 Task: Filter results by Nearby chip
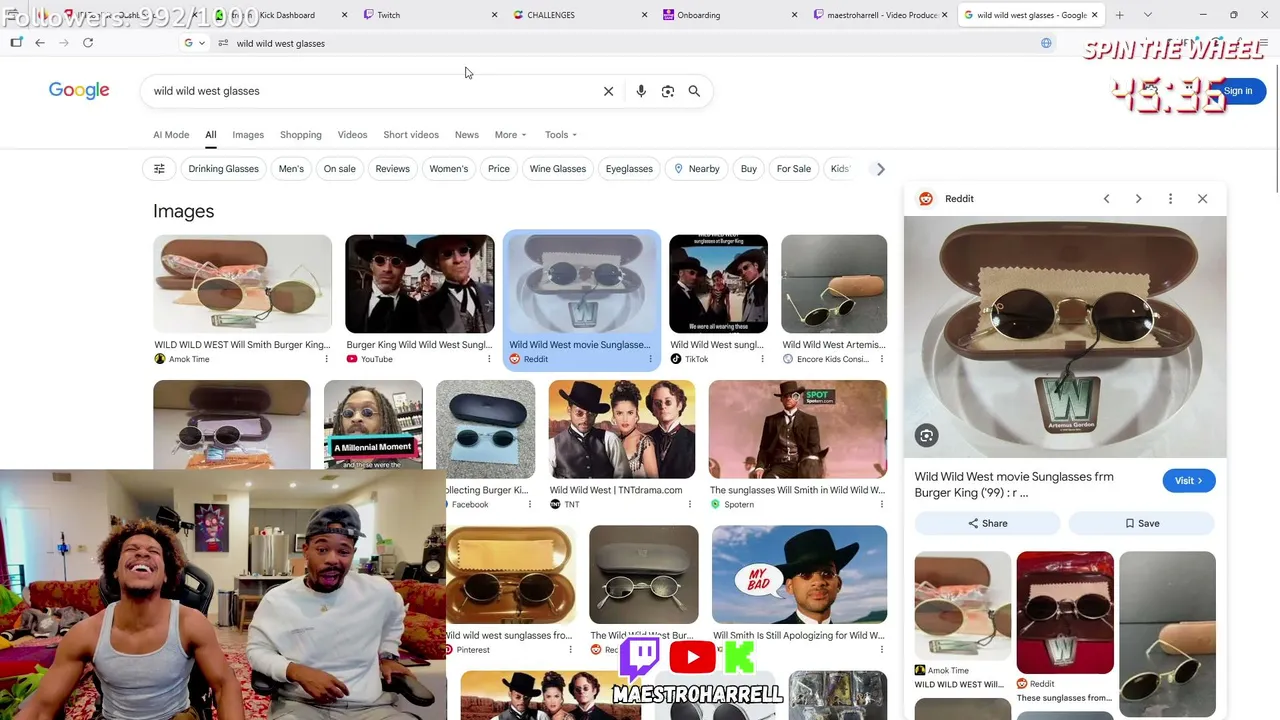point(697,169)
